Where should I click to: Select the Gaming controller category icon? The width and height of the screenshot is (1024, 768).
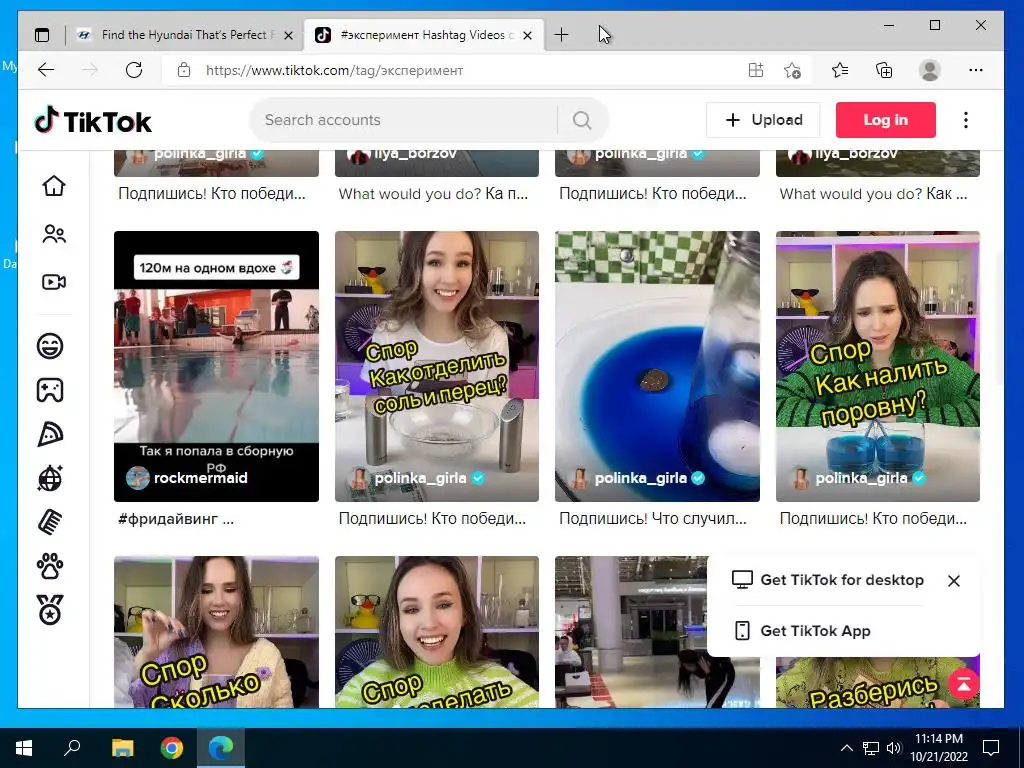tap(50, 391)
